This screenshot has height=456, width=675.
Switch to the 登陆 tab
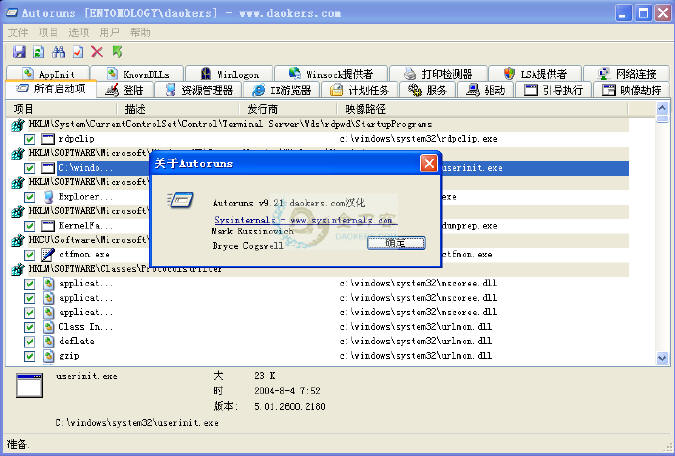coord(125,90)
